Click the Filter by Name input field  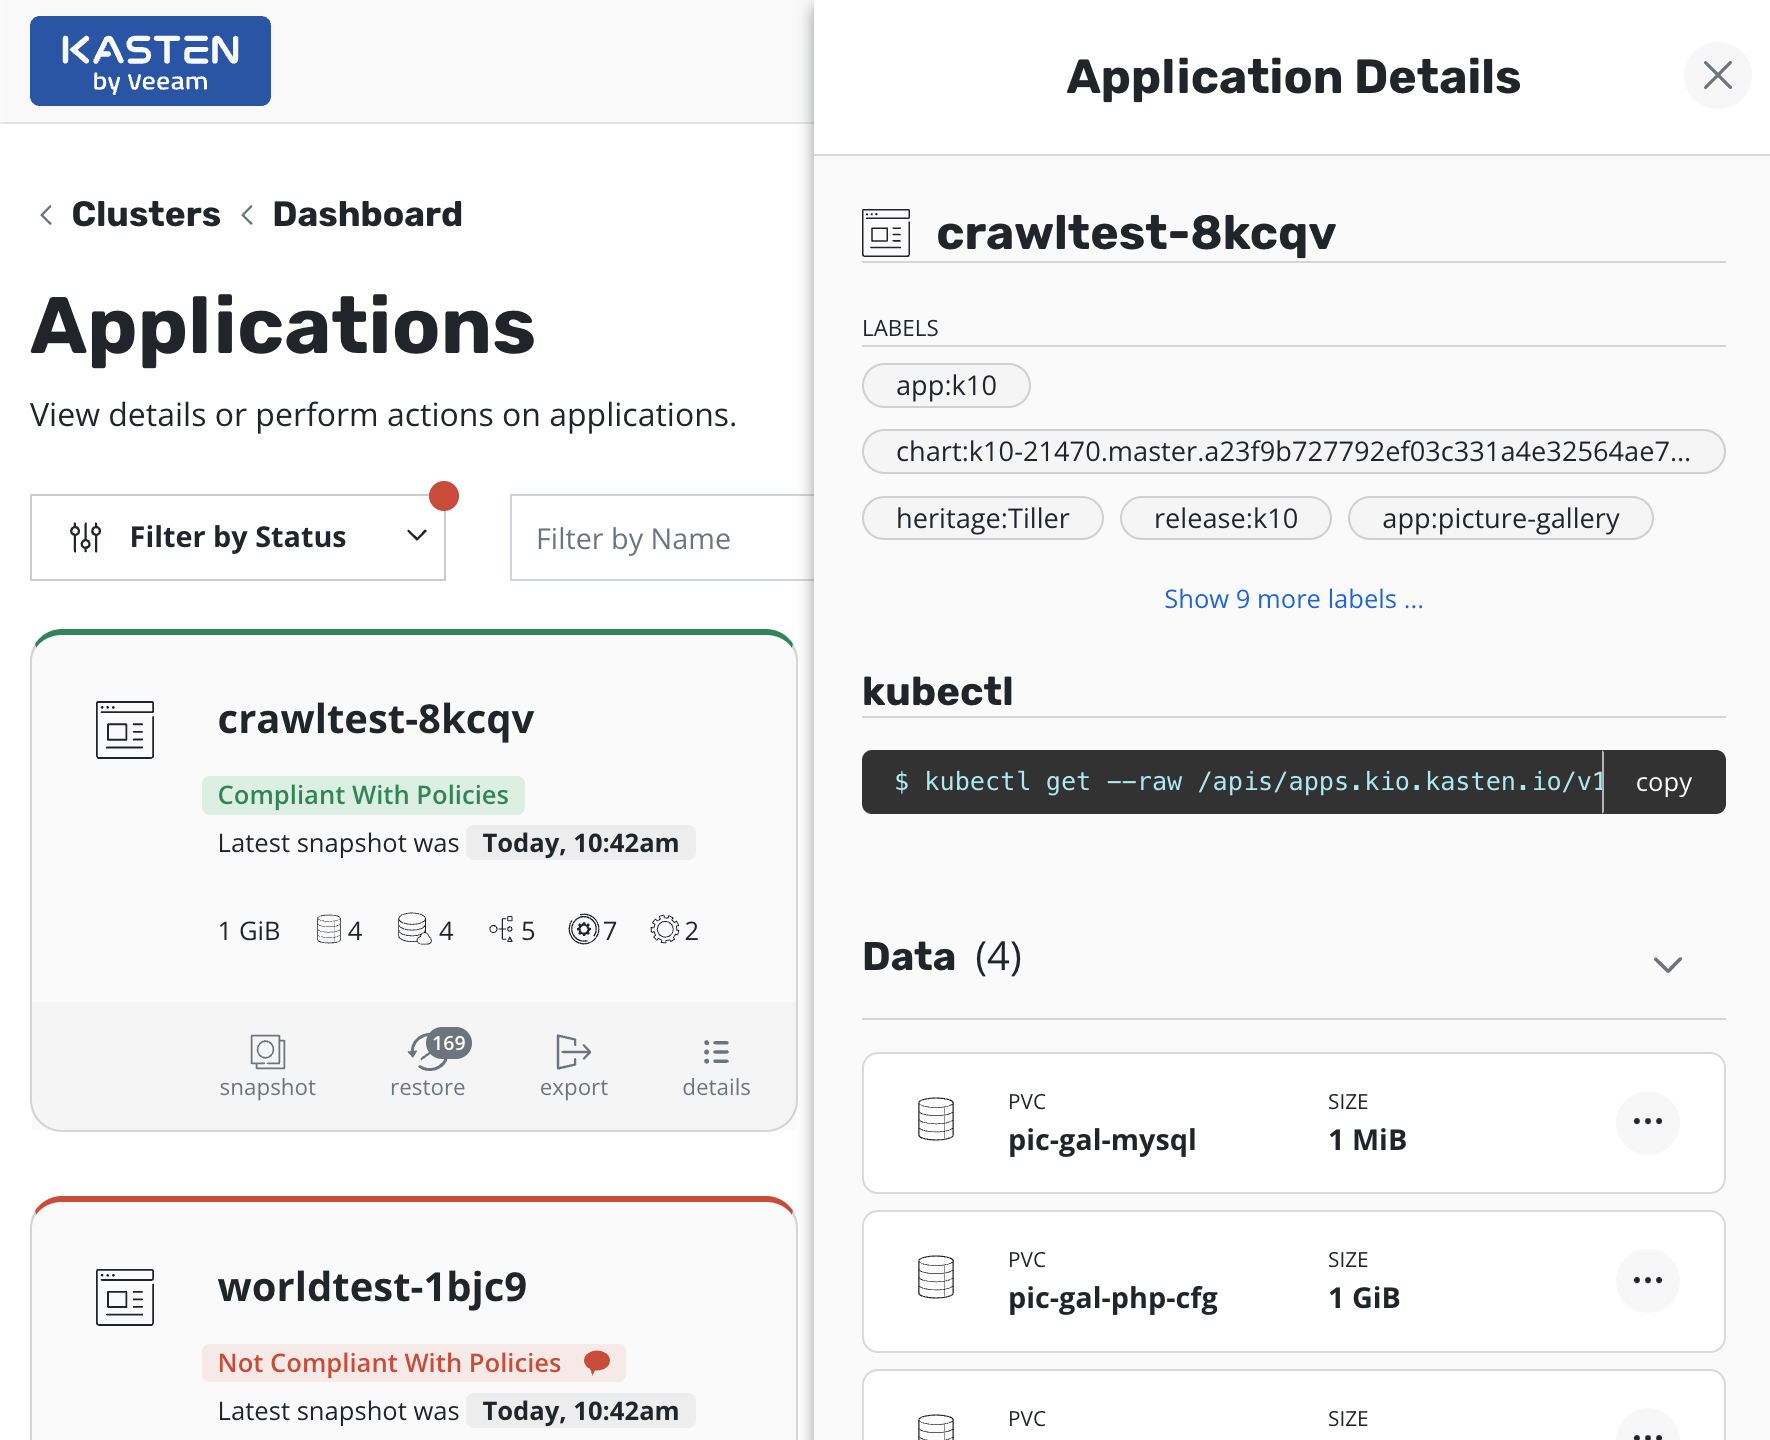tap(662, 538)
